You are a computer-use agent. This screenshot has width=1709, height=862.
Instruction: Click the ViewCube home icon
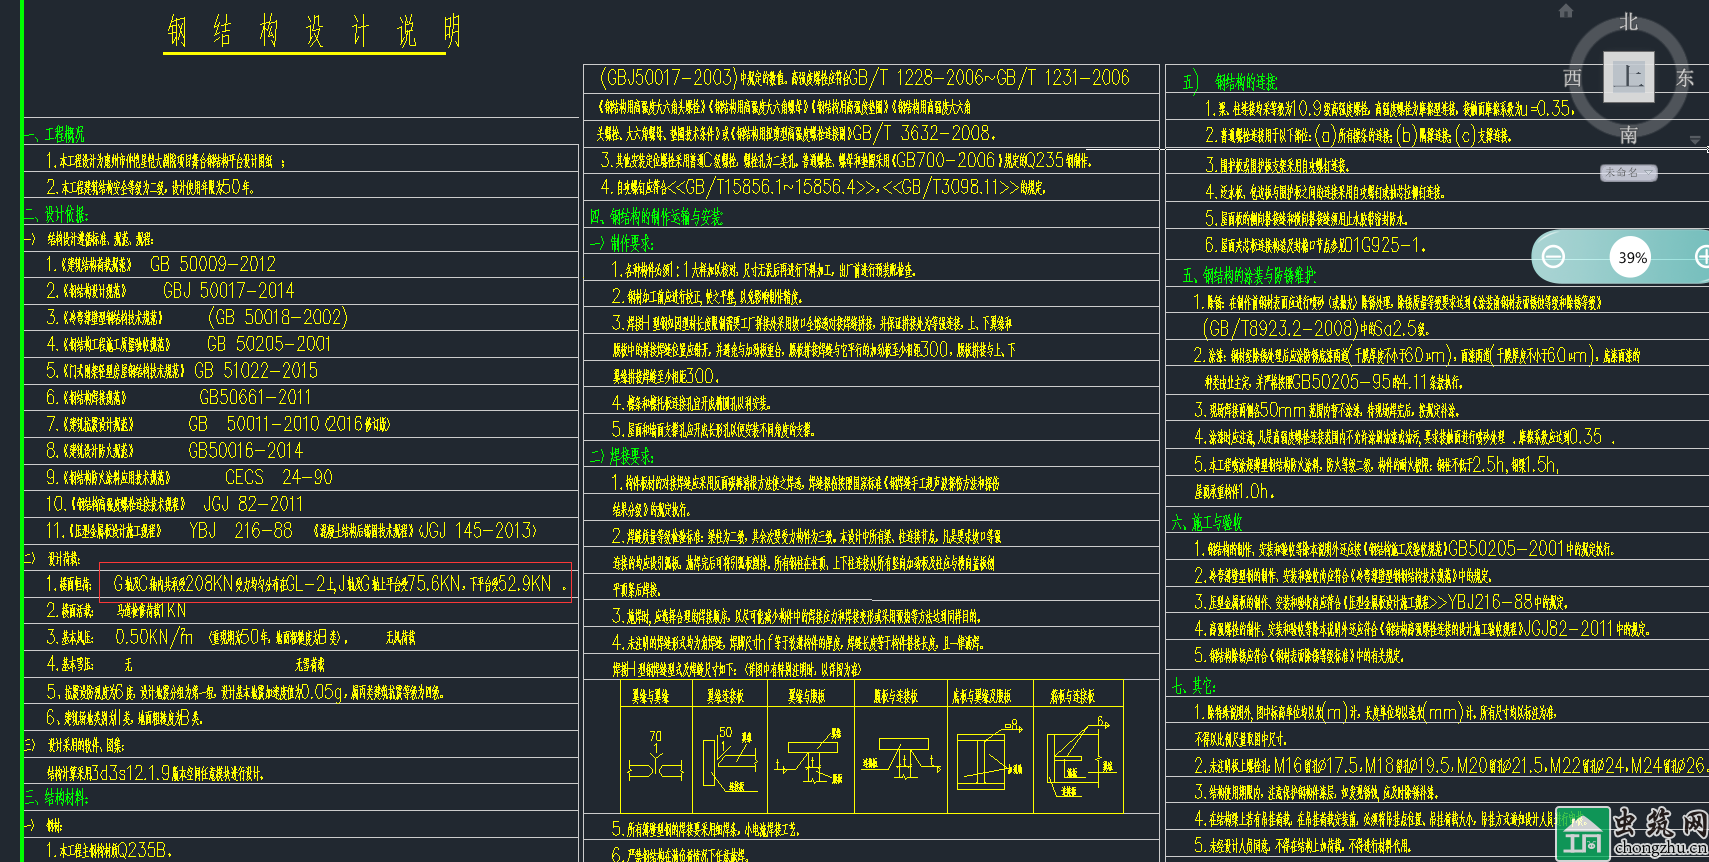tap(1566, 11)
